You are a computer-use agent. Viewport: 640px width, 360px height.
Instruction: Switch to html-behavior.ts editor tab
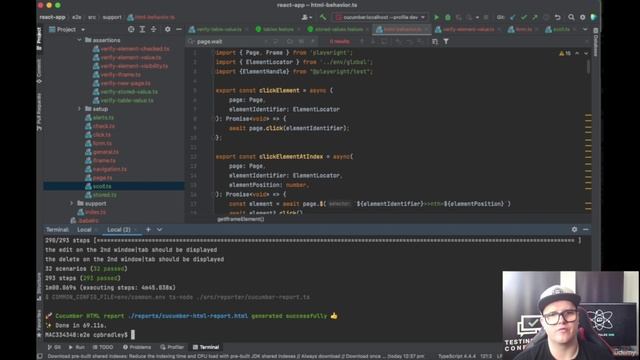point(402,29)
